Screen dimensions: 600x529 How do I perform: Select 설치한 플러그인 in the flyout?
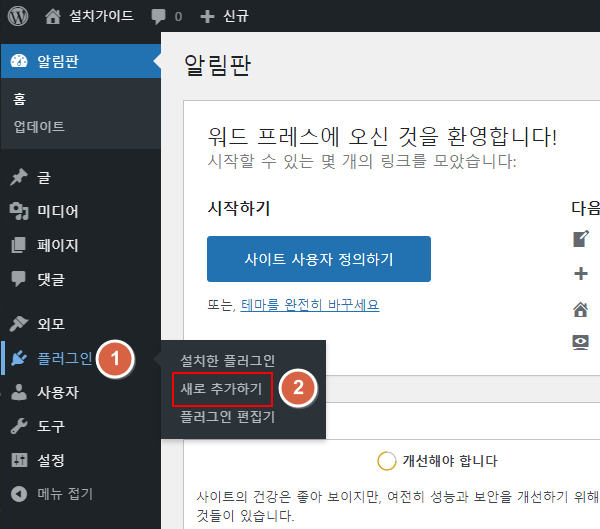(228, 361)
